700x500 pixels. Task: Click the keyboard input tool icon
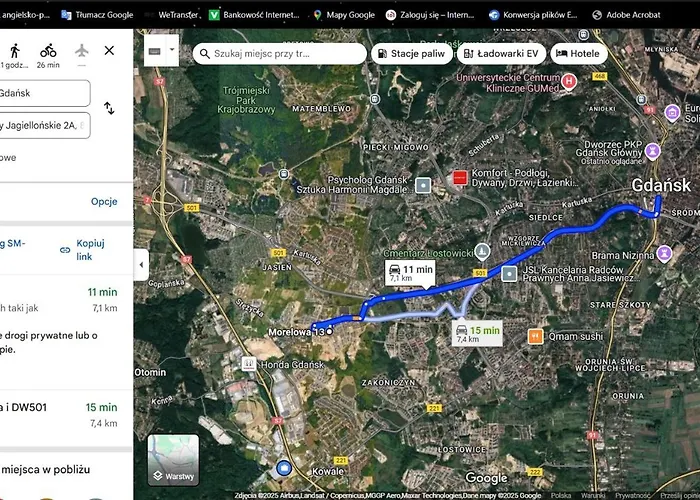pos(154,51)
